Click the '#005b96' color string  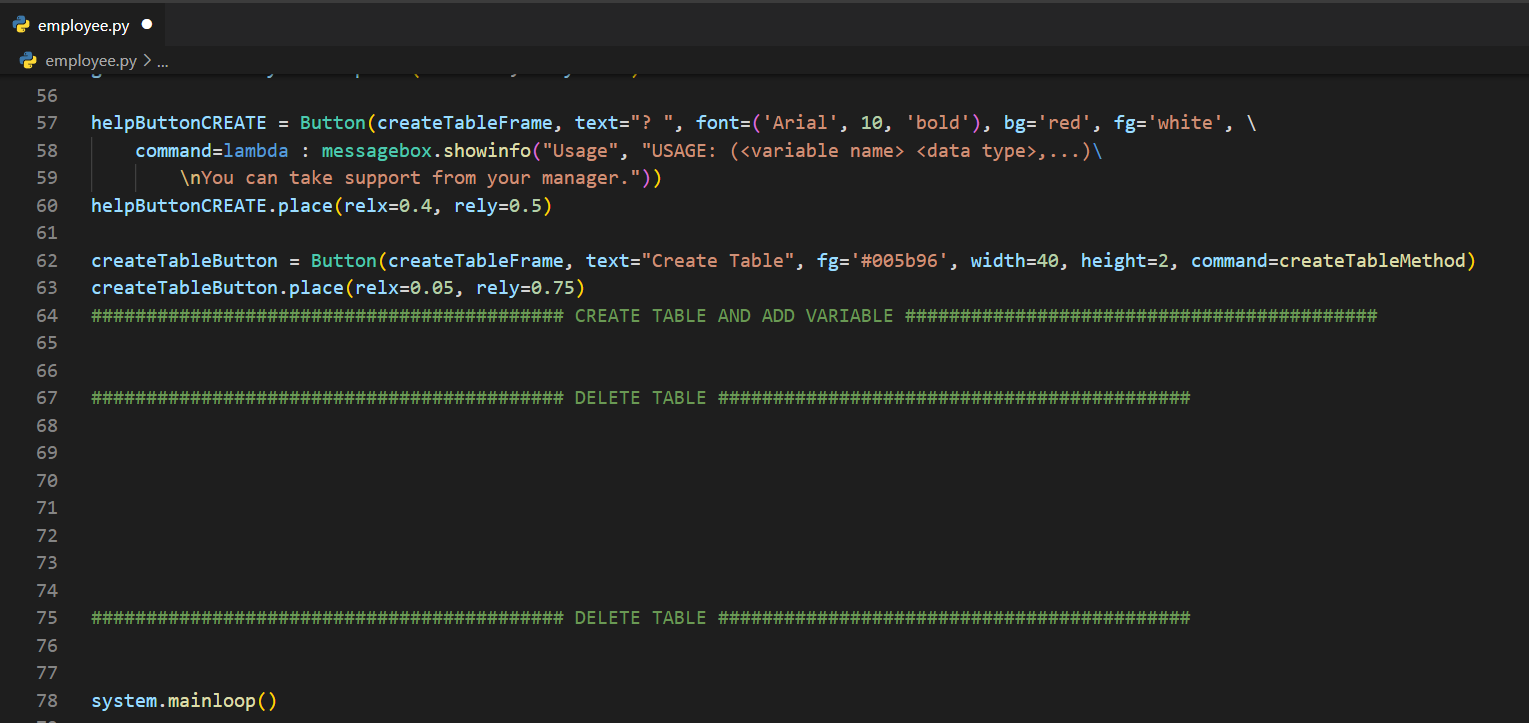[898, 261]
